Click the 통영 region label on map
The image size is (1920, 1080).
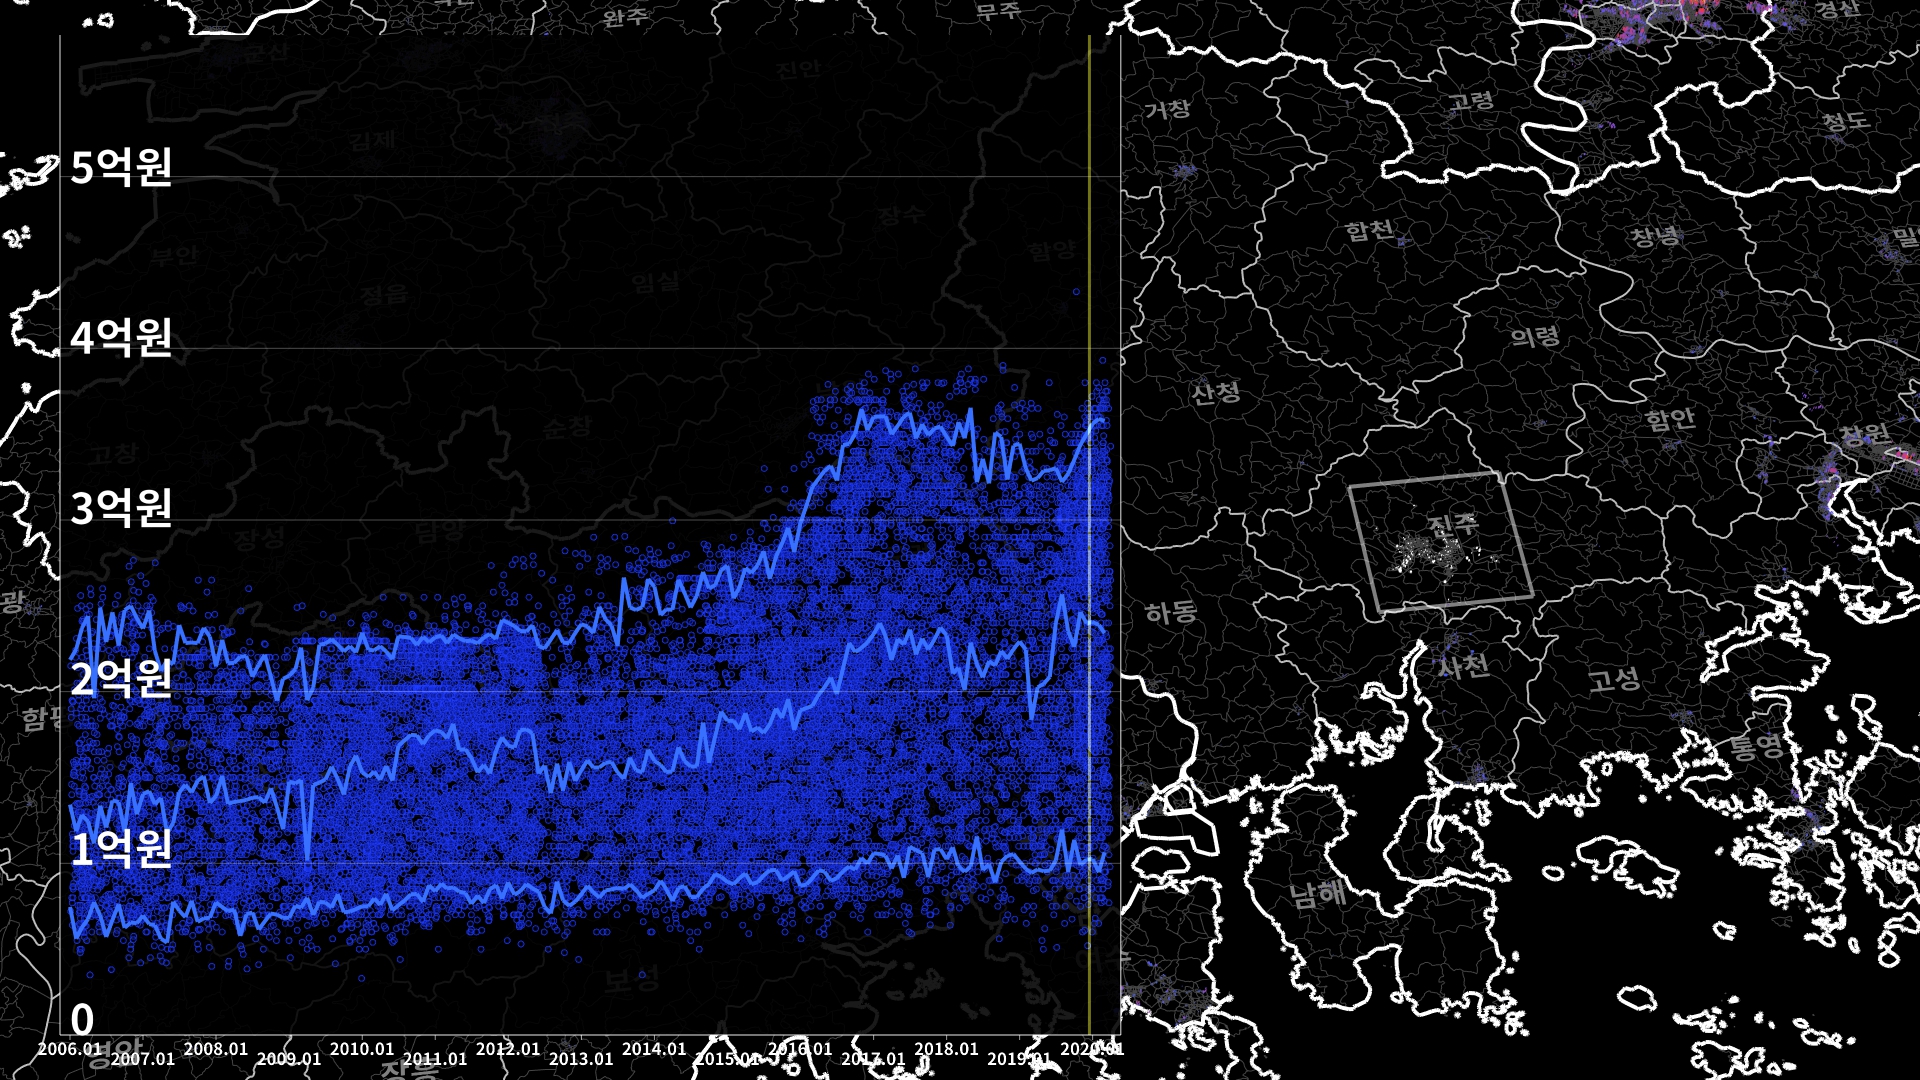[1756, 747]
